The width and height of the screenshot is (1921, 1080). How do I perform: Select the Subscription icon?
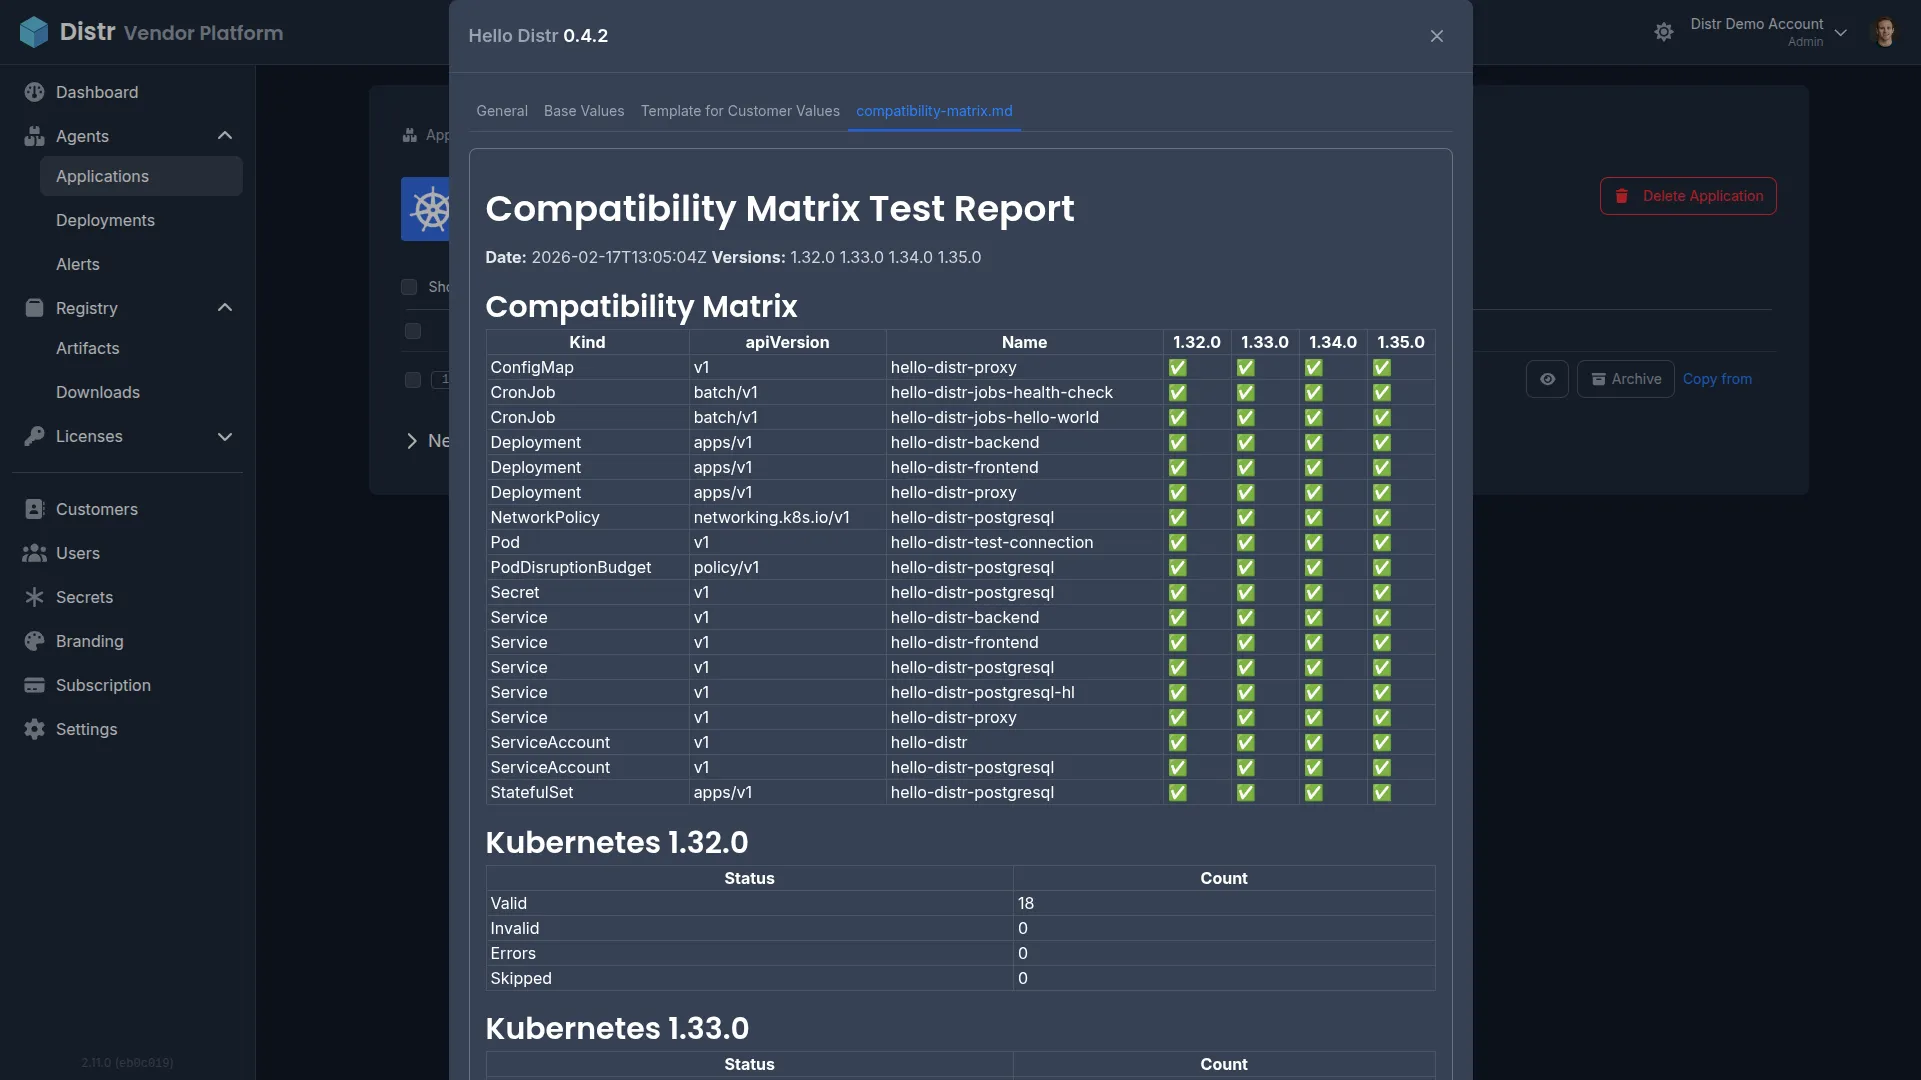tap(35, 685)
